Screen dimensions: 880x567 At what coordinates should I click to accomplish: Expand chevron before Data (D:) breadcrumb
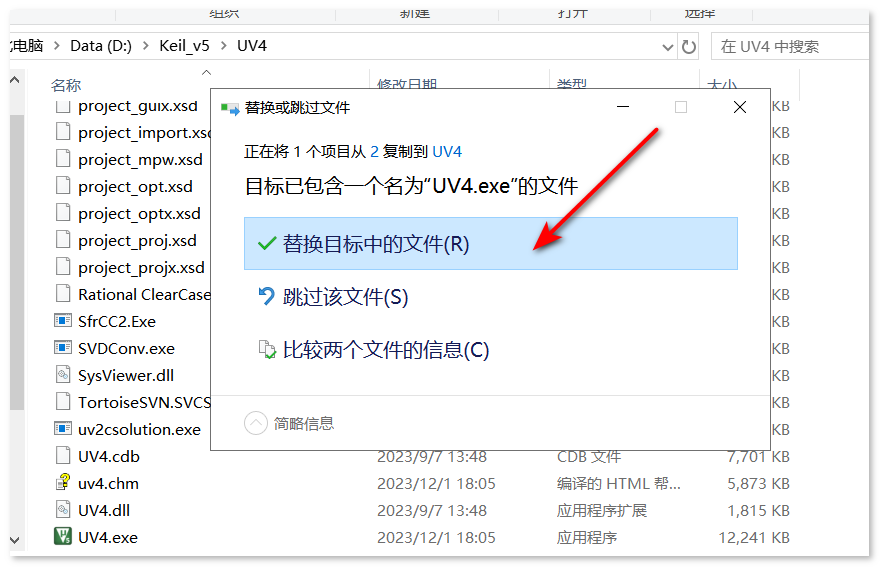pos(57,45)
